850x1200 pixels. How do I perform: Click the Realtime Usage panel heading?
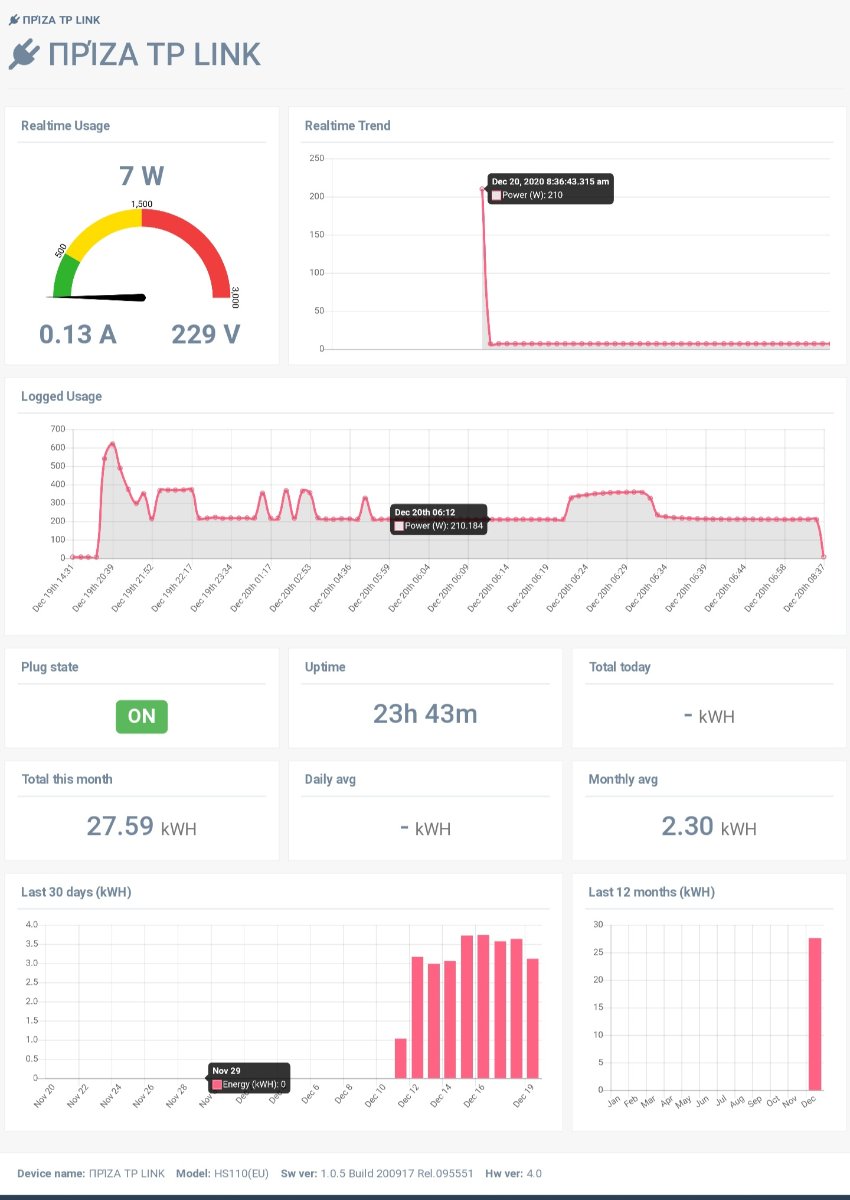point(66,126)
